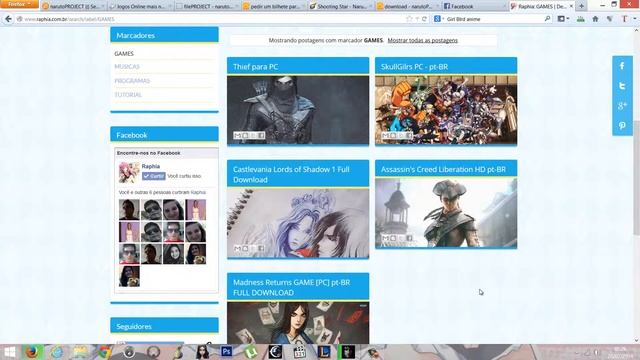Viewport: 640px width, 360px height.
Task: Click the raphia.com.br address bar
Action: click(x=212, y=19)
